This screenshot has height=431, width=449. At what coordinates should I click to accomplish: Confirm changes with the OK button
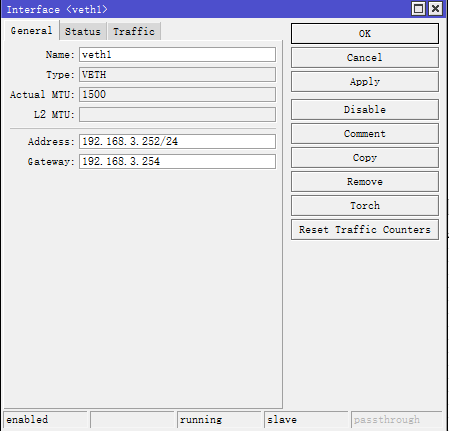(365, 33)
